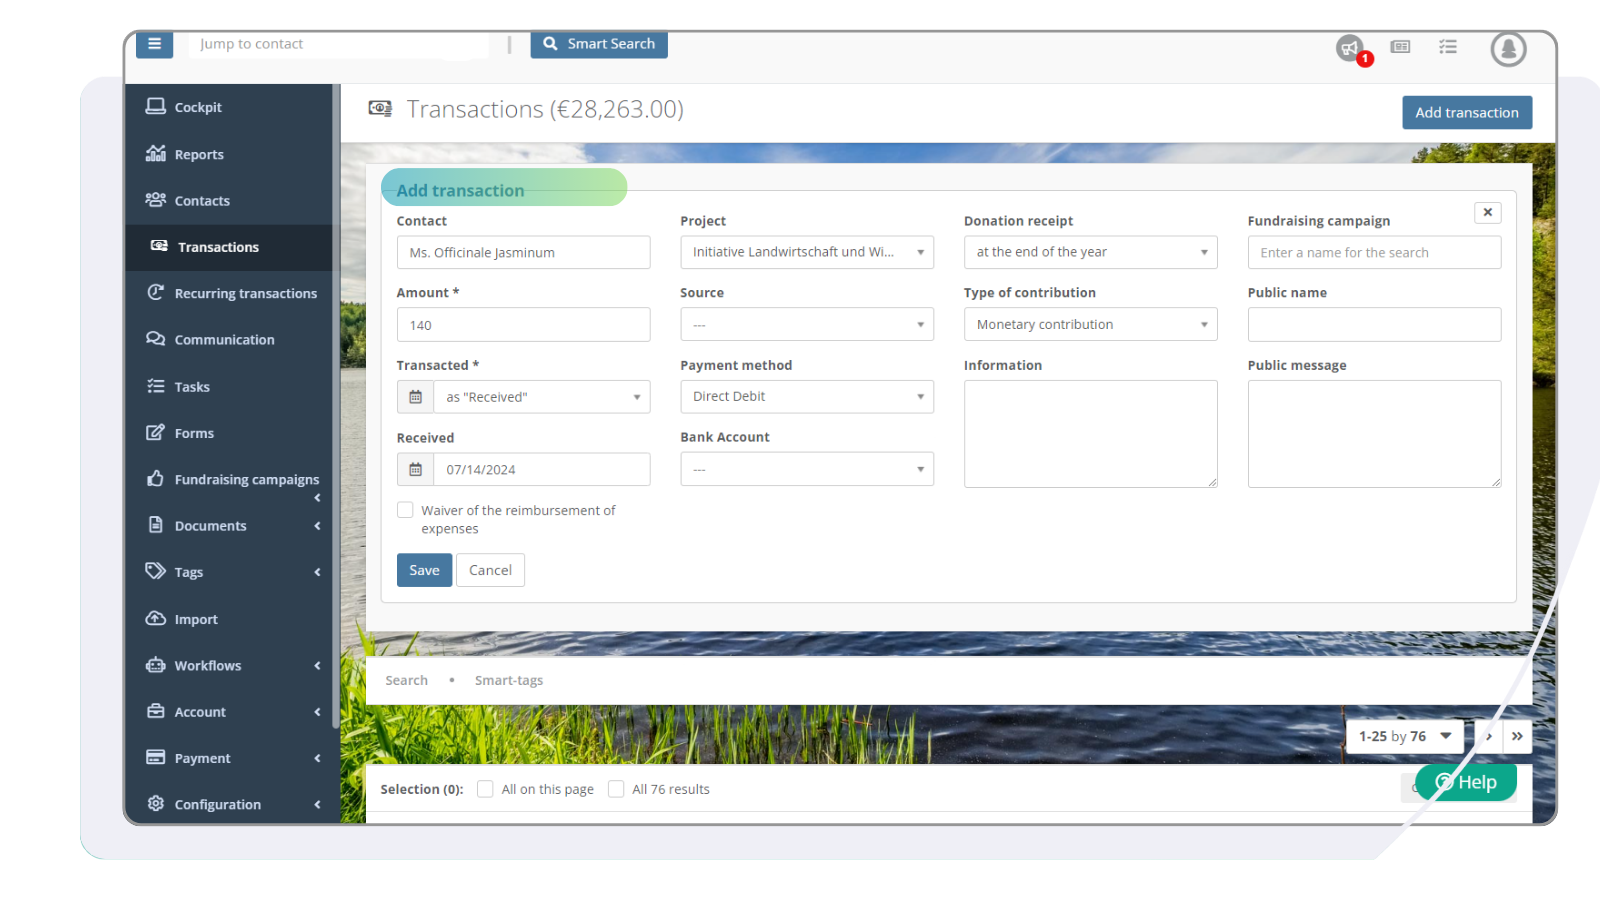Open the Type of contribution dropdown
1600x900 pixels.
point(1089,324)
